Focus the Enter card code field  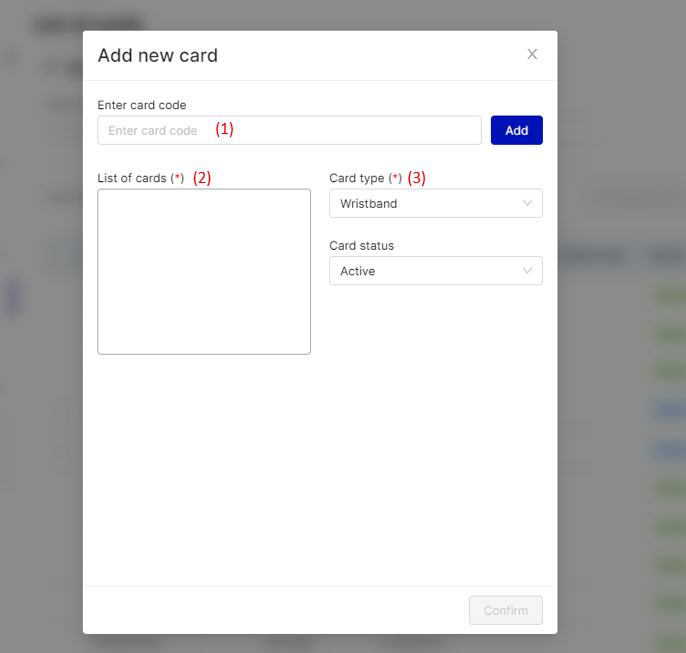289,130
